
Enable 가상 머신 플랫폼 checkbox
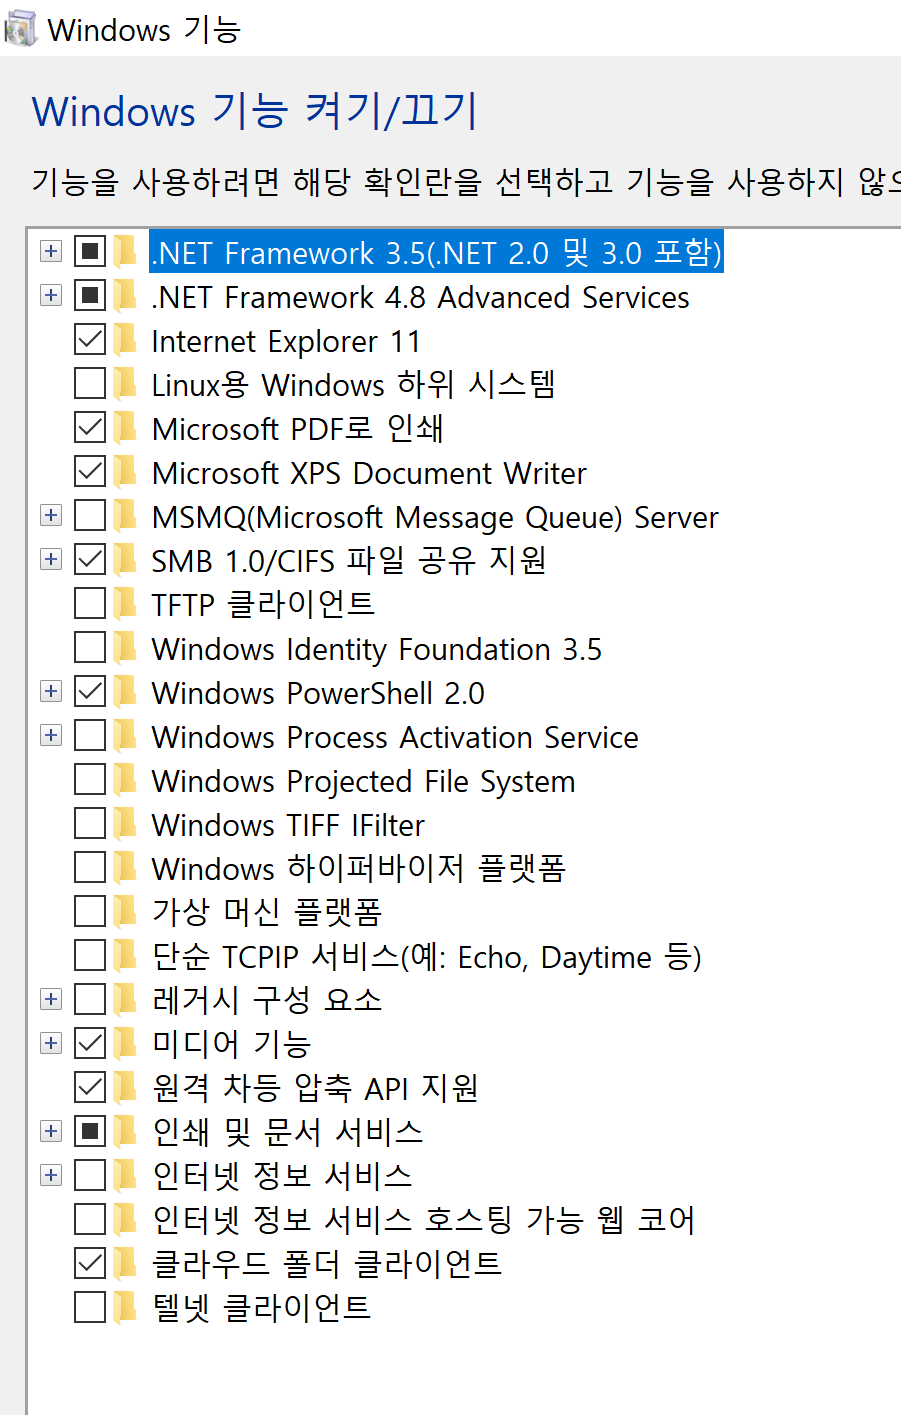click(x=90, y=911)
